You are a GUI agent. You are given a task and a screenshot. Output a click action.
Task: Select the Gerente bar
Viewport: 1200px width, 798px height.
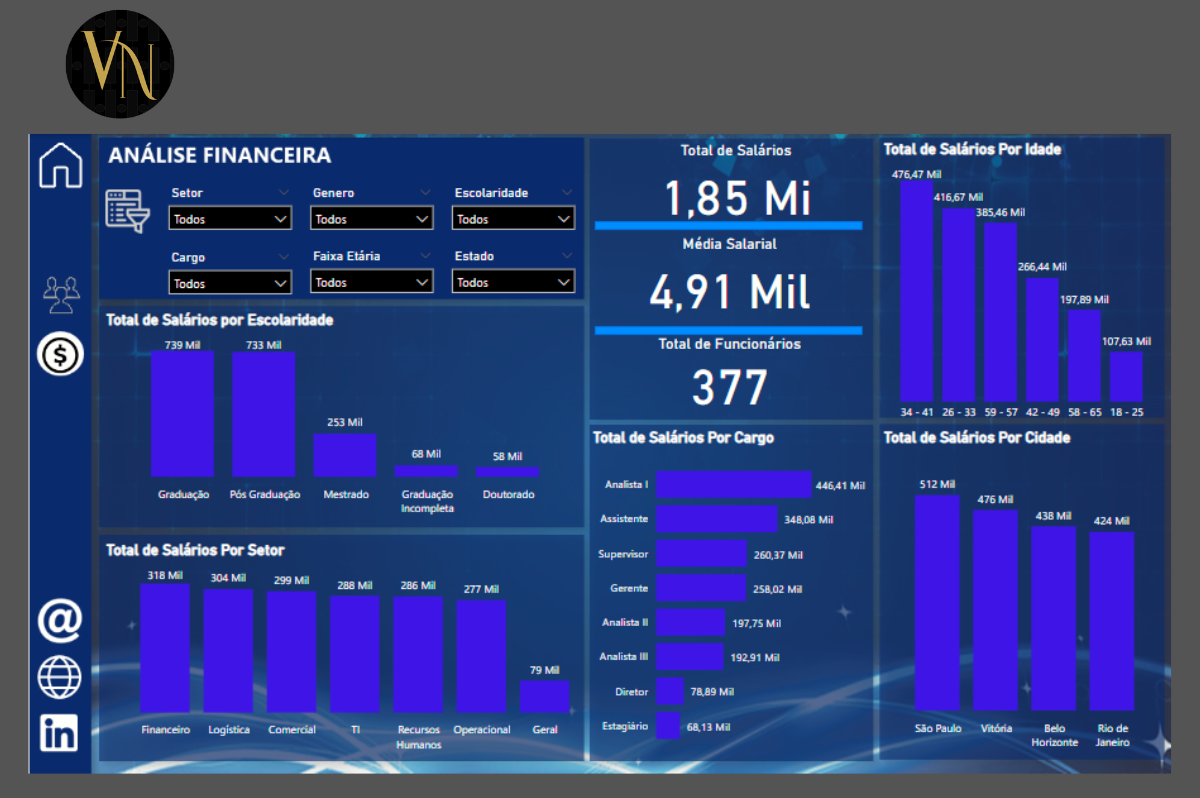(x=702, y=588)
